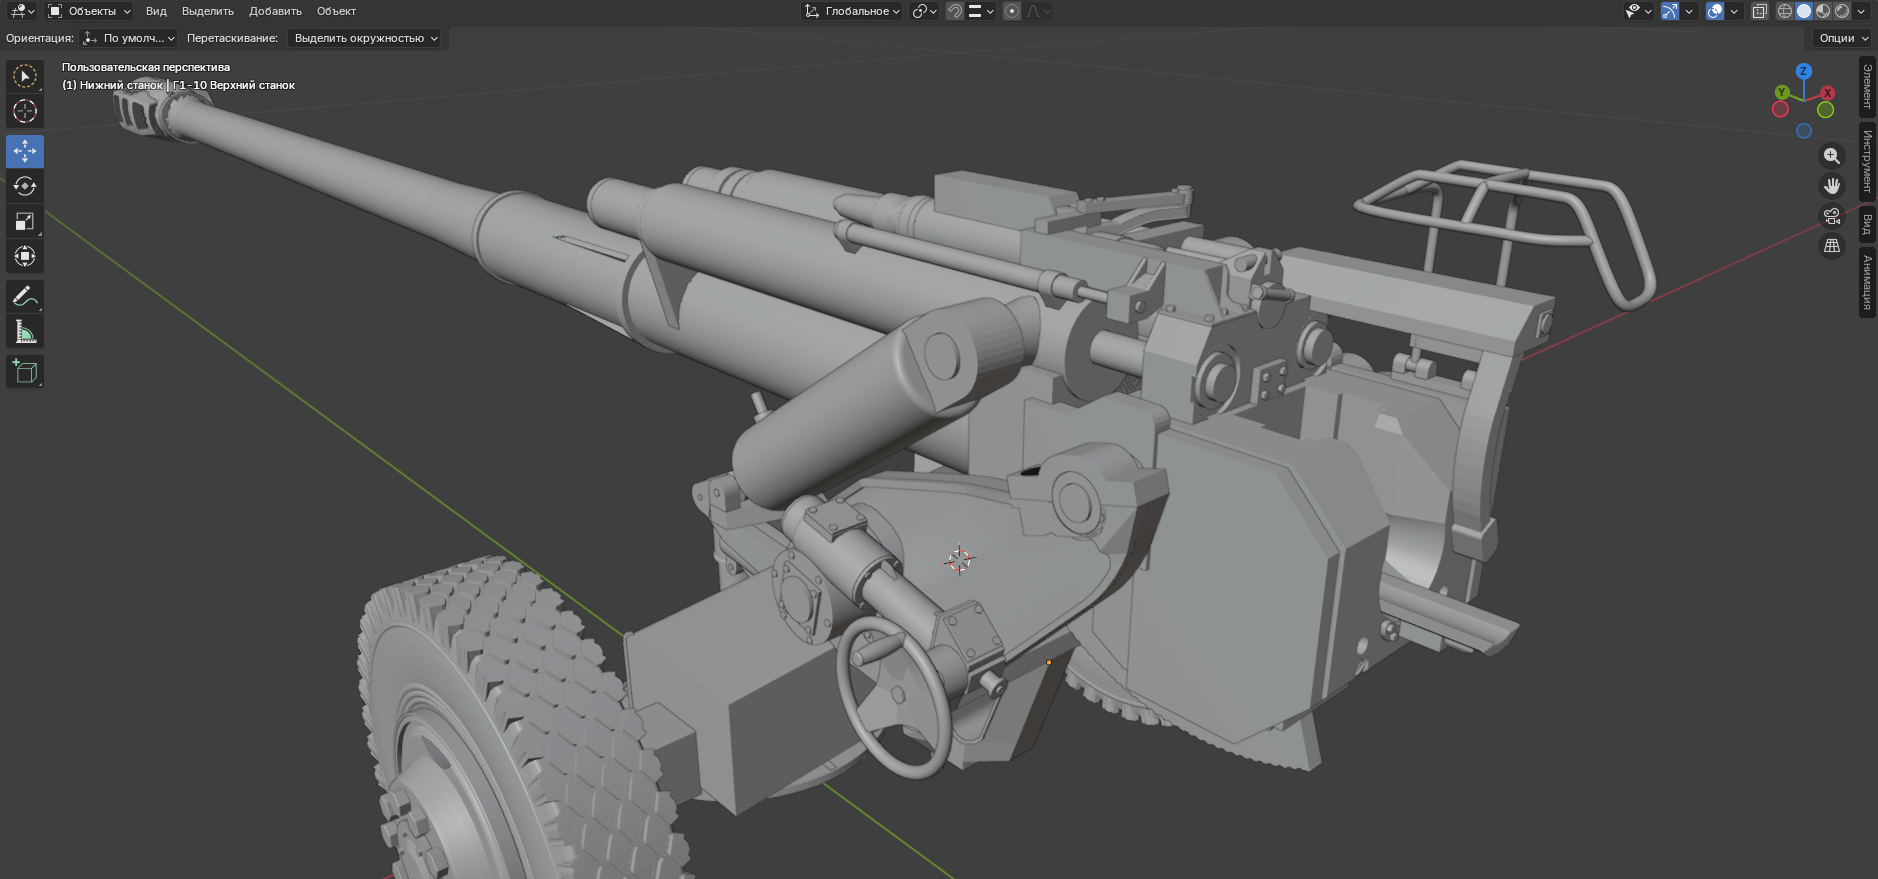Image resolution: width=1878 pixels, height=879 pixels.
Task: Select the Measure ruler tool
Action: 25,331
